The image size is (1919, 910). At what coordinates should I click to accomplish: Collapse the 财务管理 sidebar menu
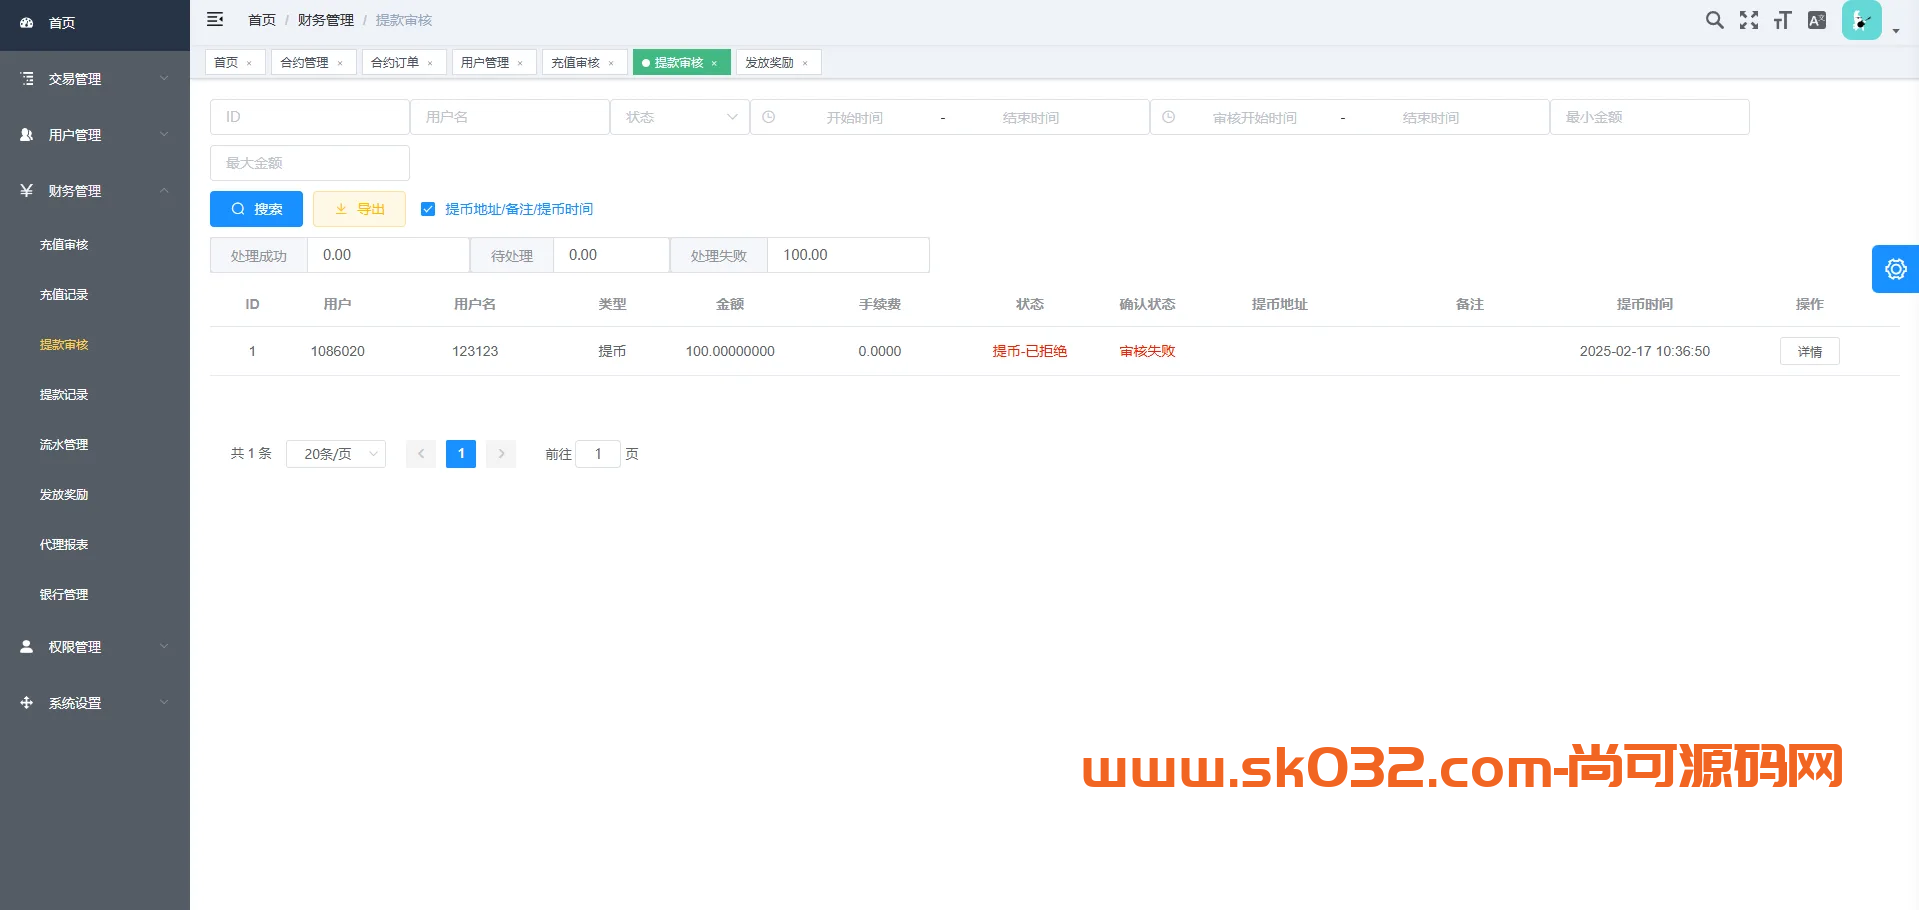click(x=75, y=191)
